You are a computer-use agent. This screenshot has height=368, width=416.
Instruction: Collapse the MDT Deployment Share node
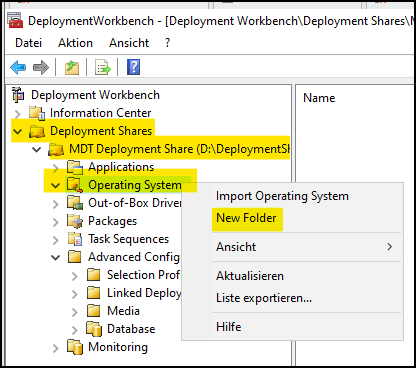(x=36, y=150)
